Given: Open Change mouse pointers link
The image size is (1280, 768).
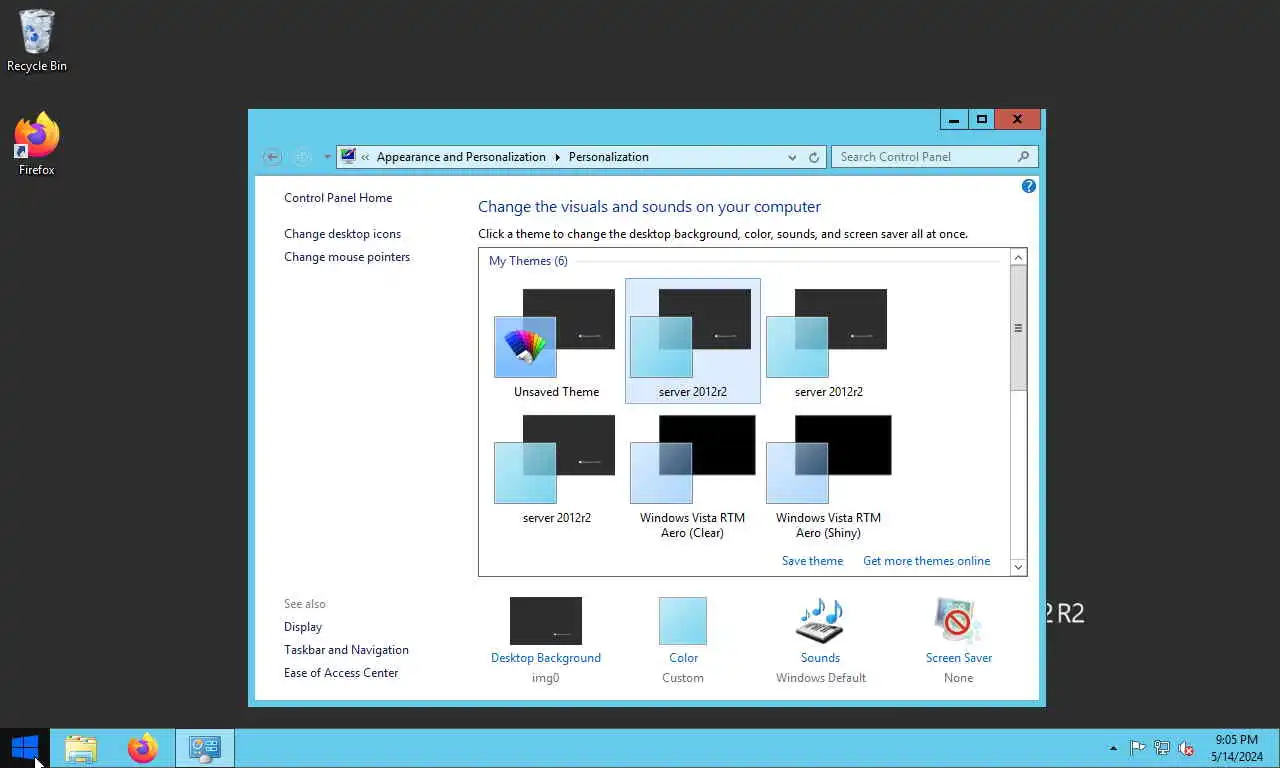Looking at the screenshot, I should click(x=347, y=257).
